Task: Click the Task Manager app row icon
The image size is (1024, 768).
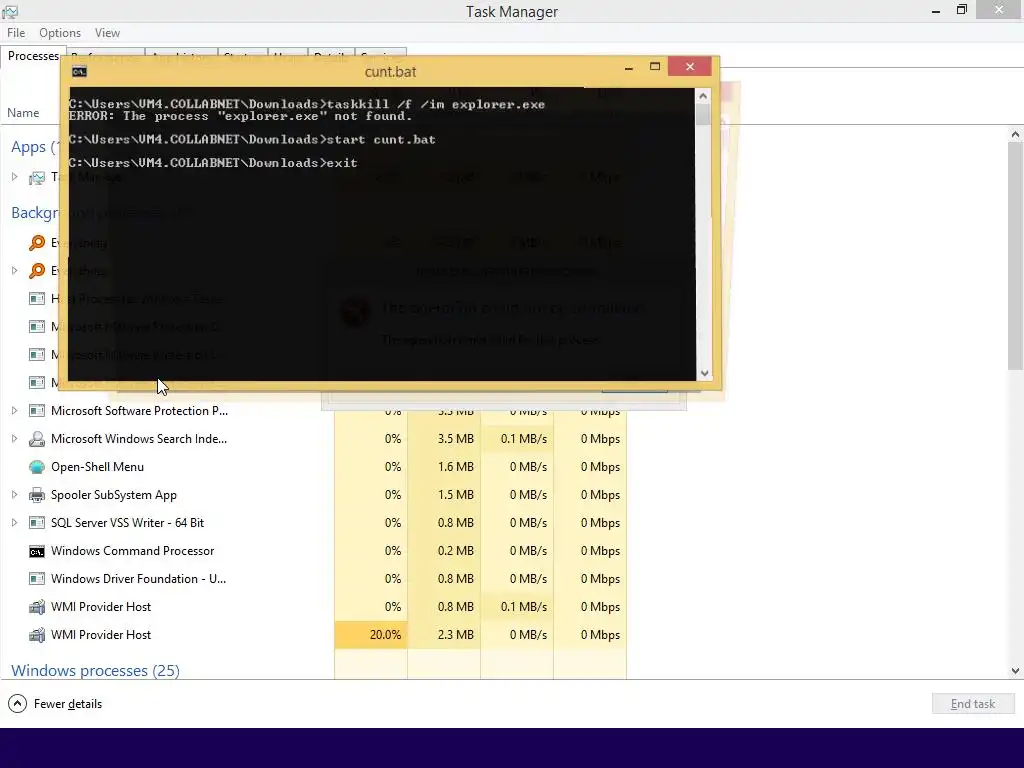Action: [37, 178]
